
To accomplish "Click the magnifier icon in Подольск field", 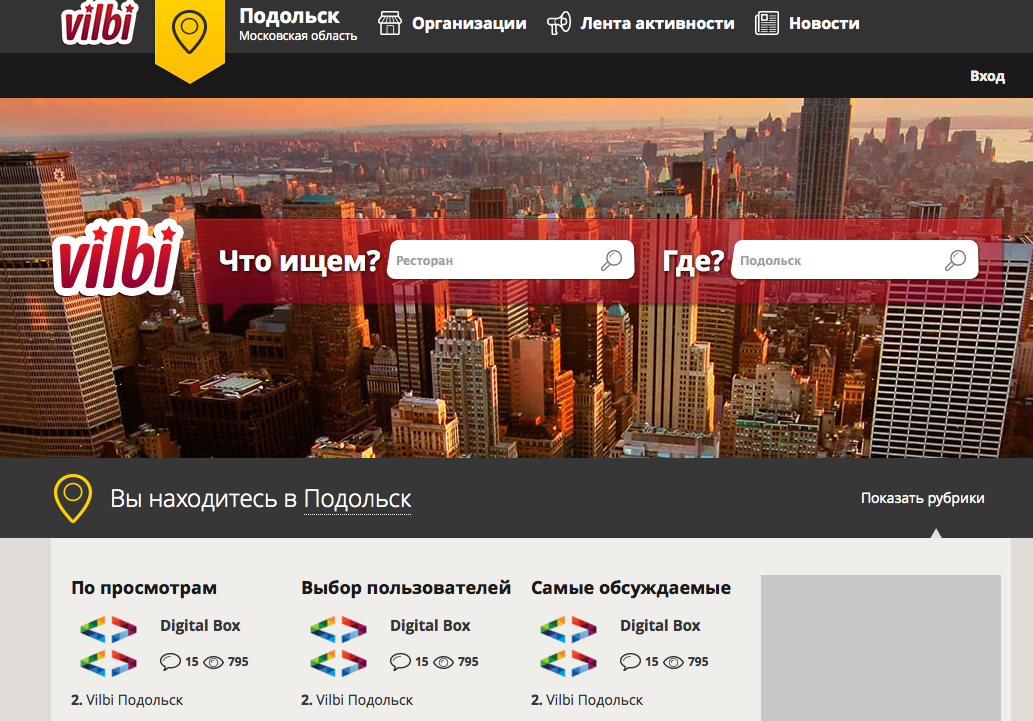I will click(x=955, y=260).
